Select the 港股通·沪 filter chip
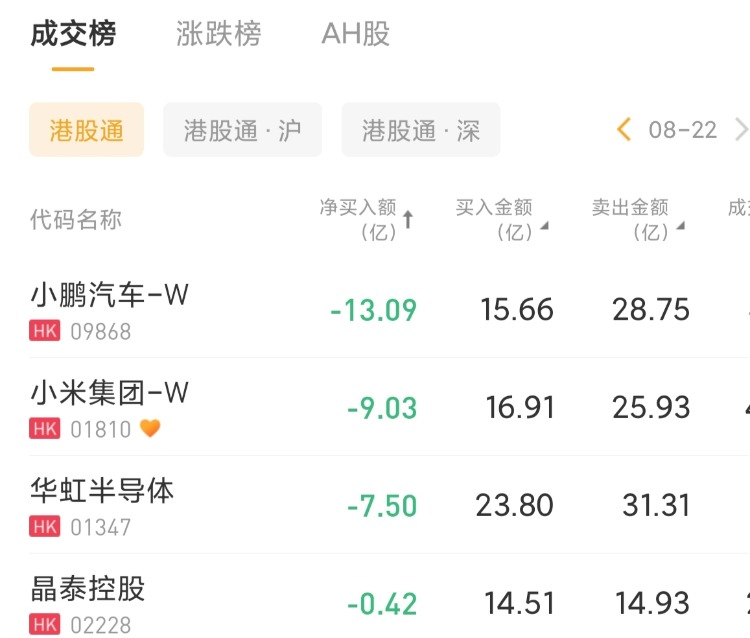The image size is (750, 638). (x=243, y=130)
